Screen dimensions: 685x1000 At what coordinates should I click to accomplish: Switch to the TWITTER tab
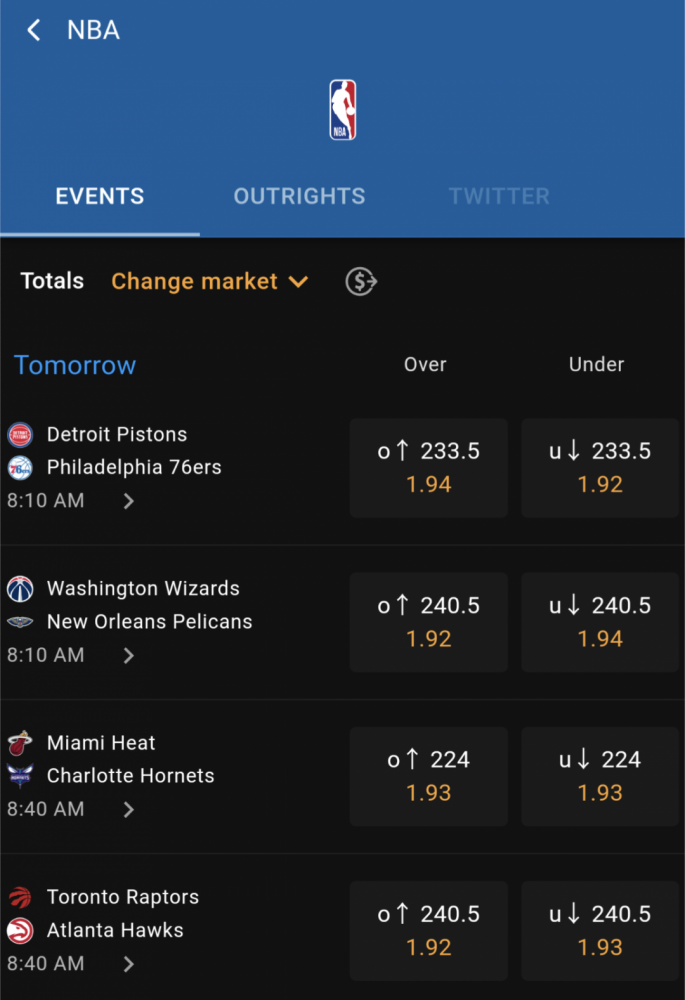[x=499, y=196]
